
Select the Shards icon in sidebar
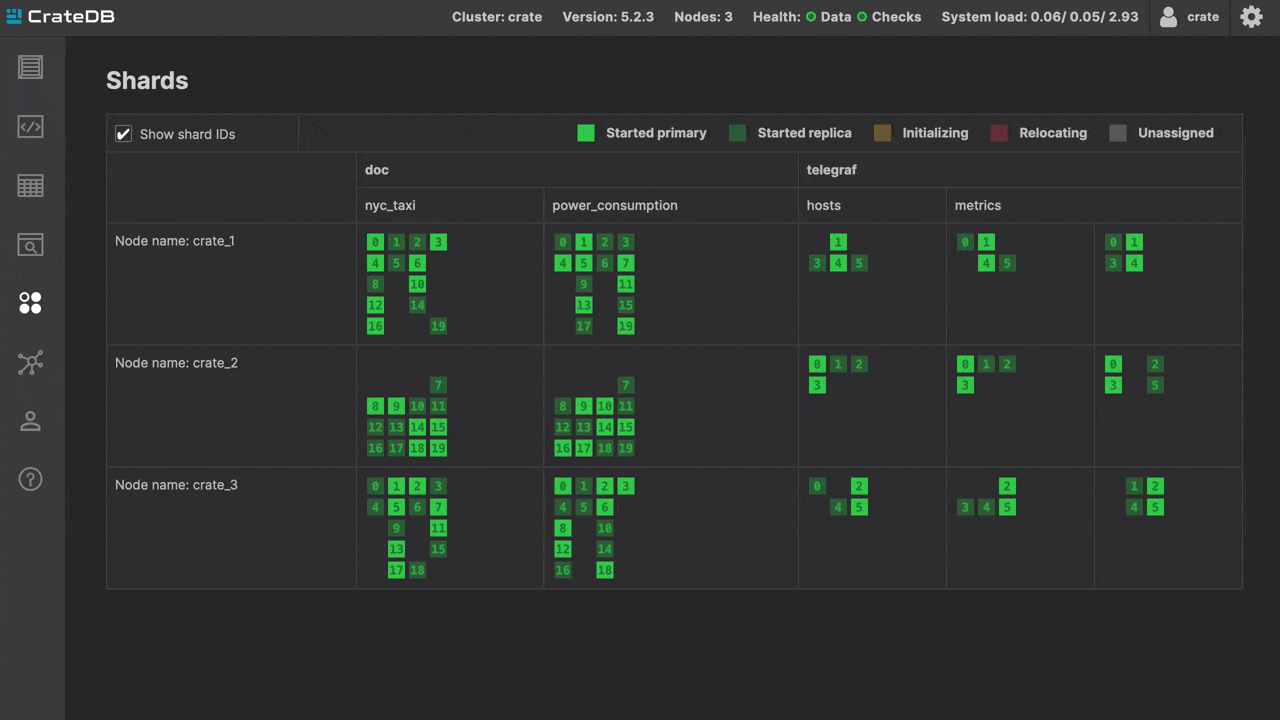coord(31,303)
